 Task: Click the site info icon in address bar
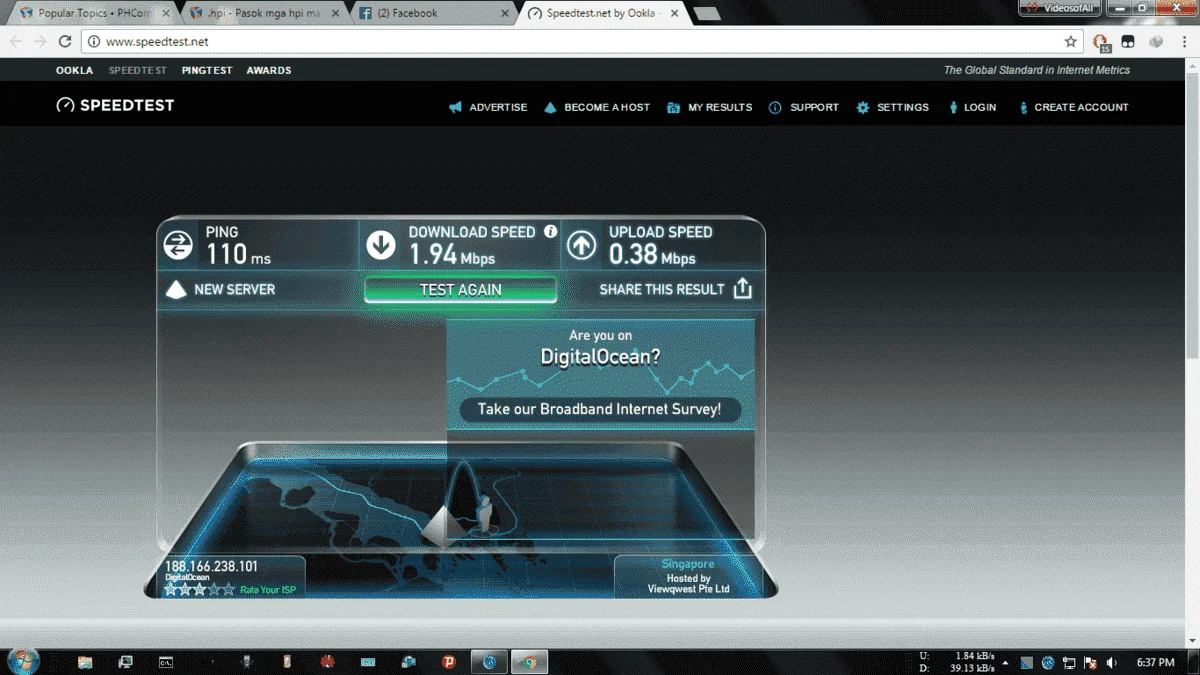94,42
